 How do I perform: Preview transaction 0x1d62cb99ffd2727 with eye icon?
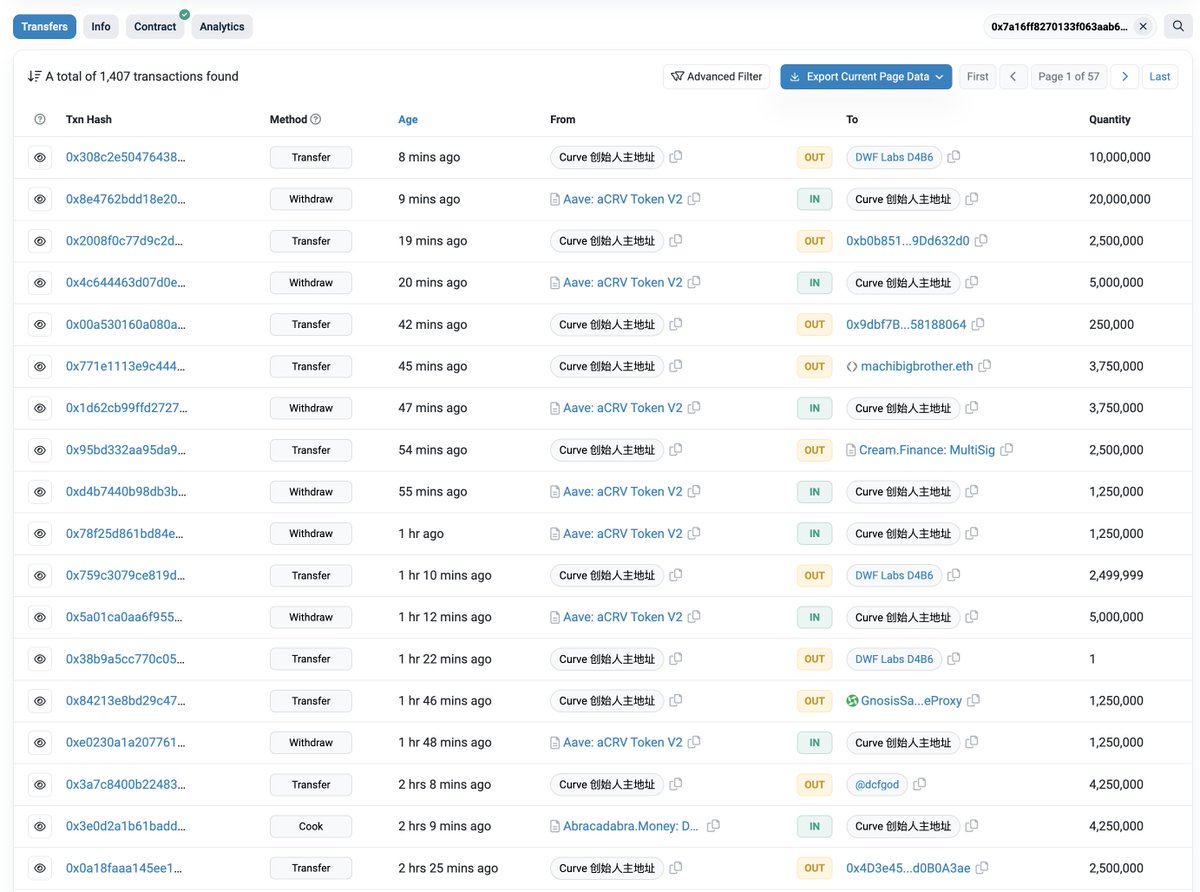point(40,408)
